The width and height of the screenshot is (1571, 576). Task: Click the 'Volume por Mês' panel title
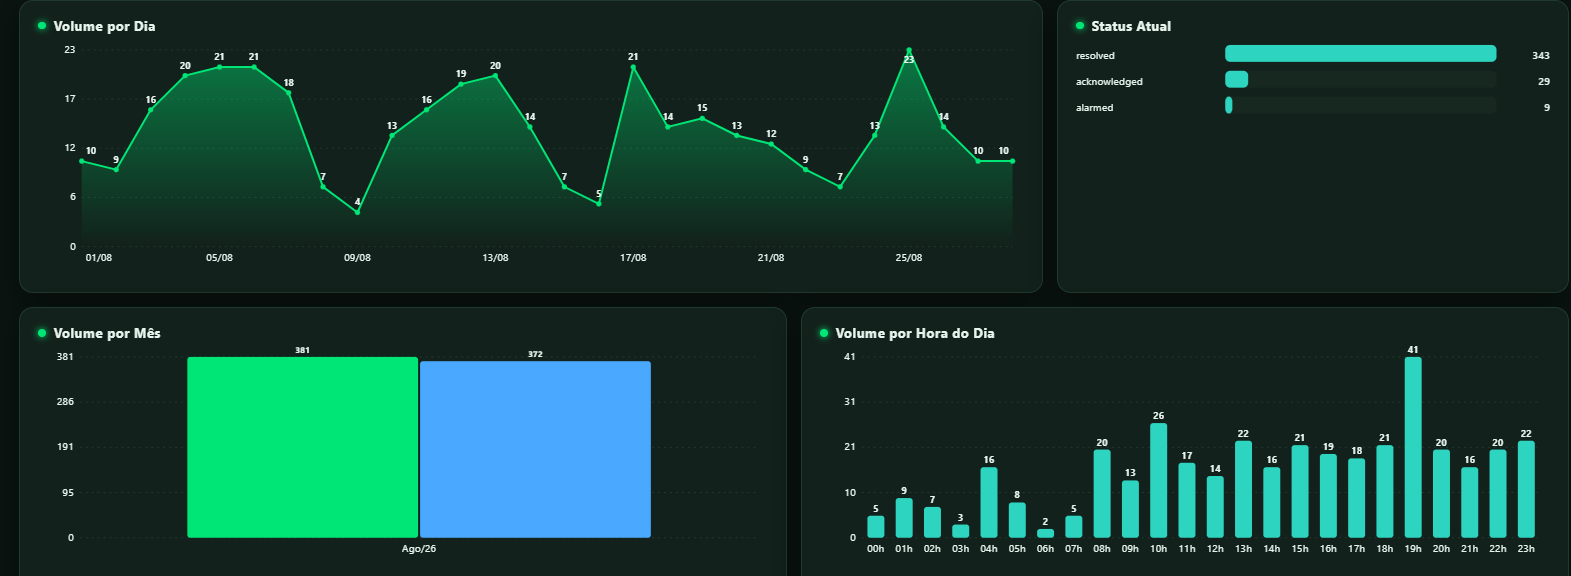(x=107, y=333)
